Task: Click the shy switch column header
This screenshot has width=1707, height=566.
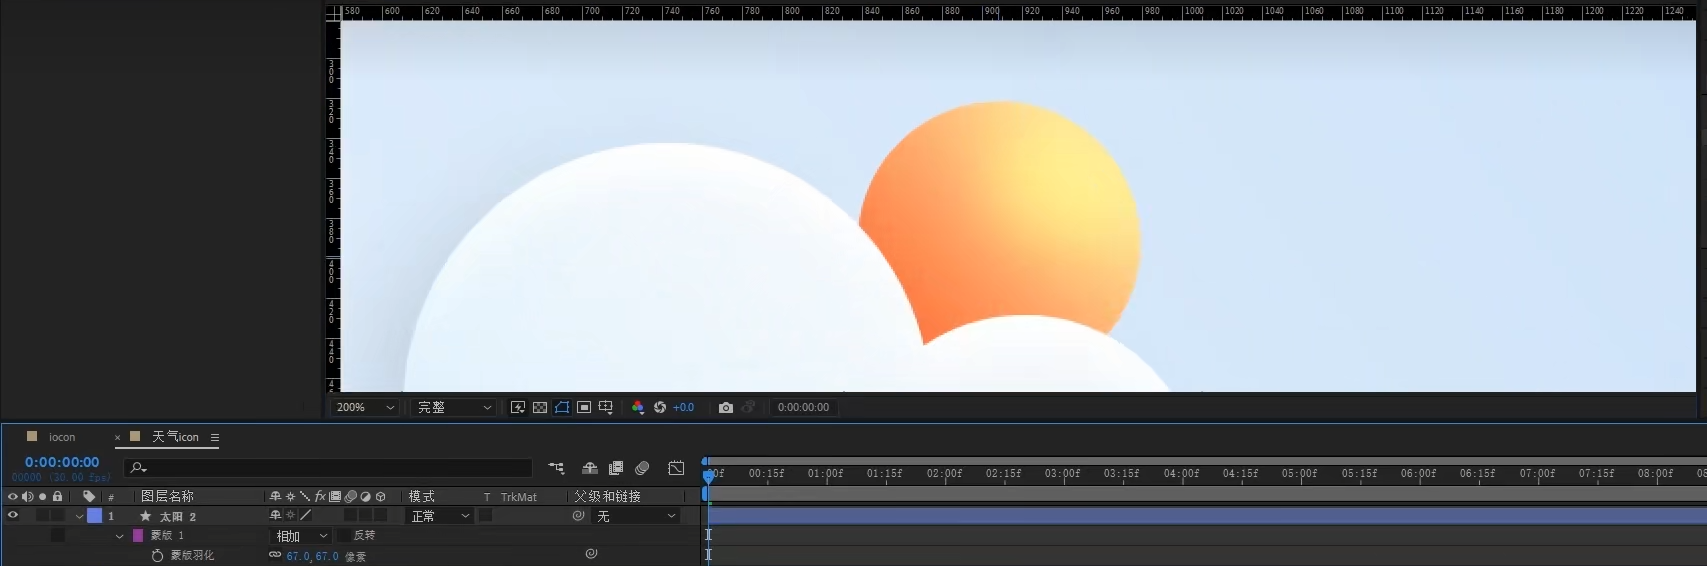Action: 275,496
